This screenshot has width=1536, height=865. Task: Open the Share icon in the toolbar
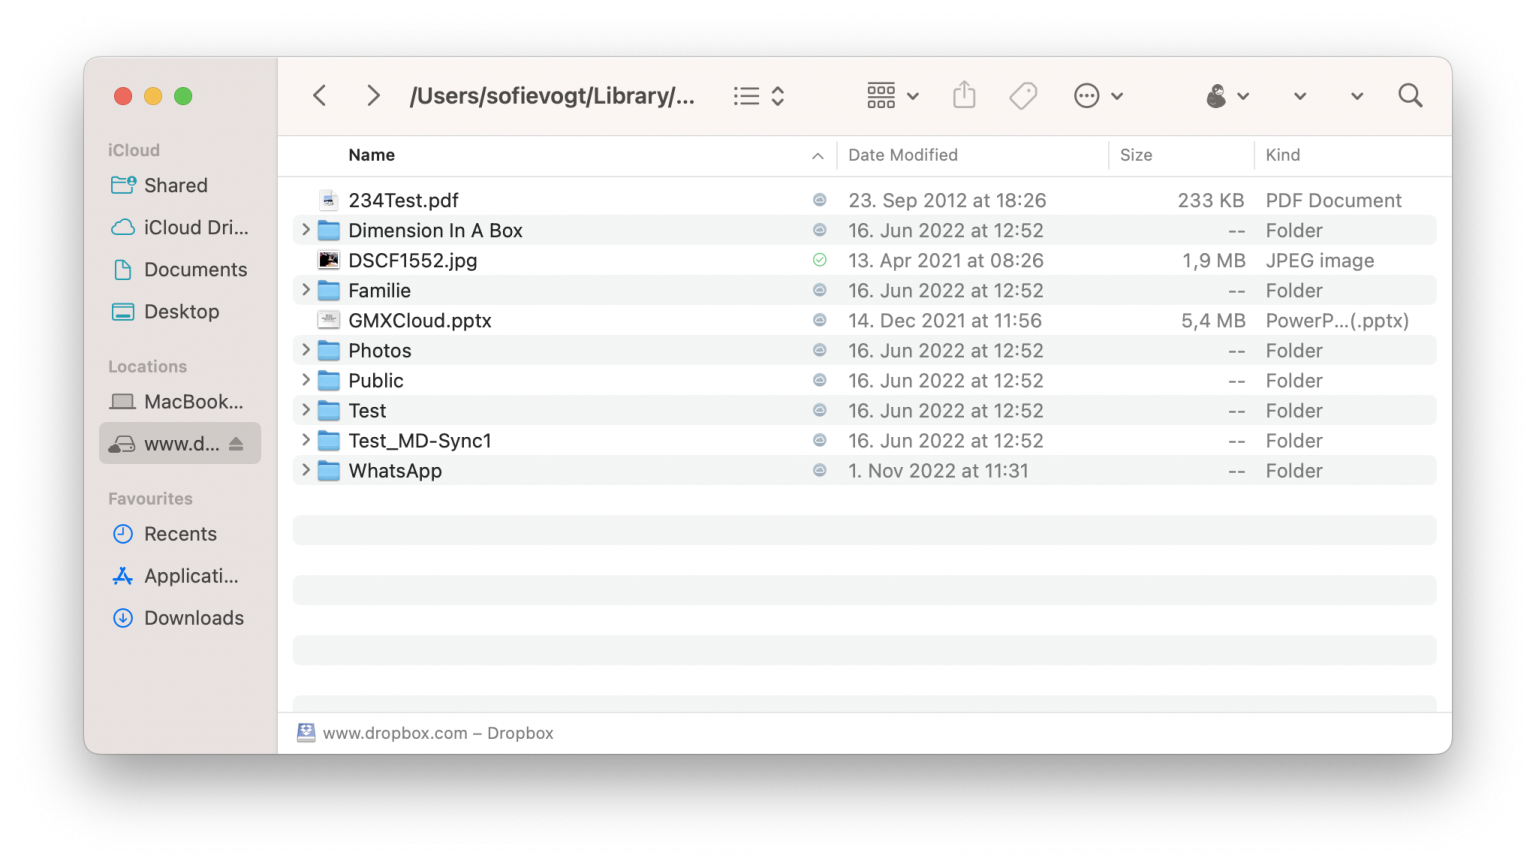[x=963, y=95]
